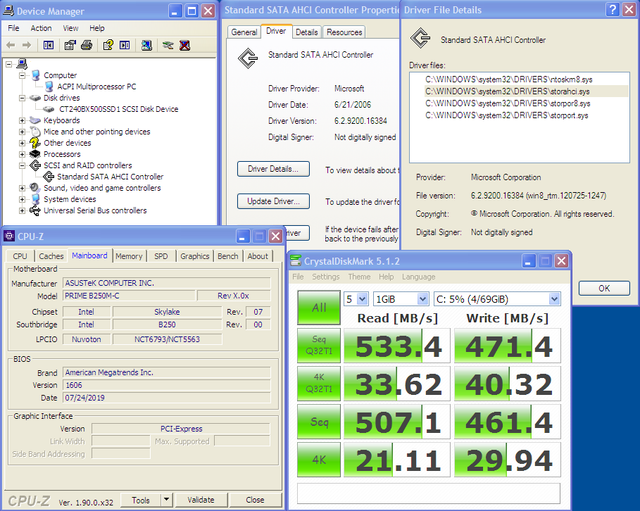Click the Close button in CPU-Z

[x=255, y=500]
